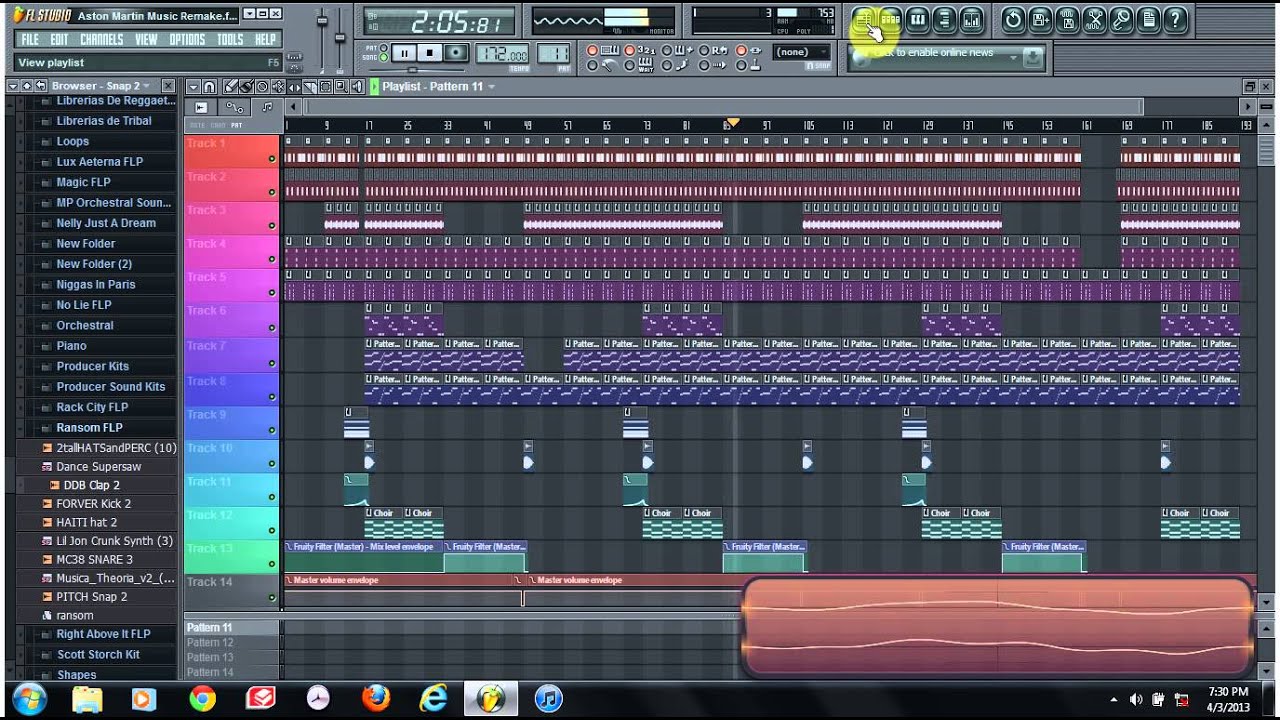Stop playback with the stop button
This screenshot has height=720, width=1280.
tap(430, 53)
